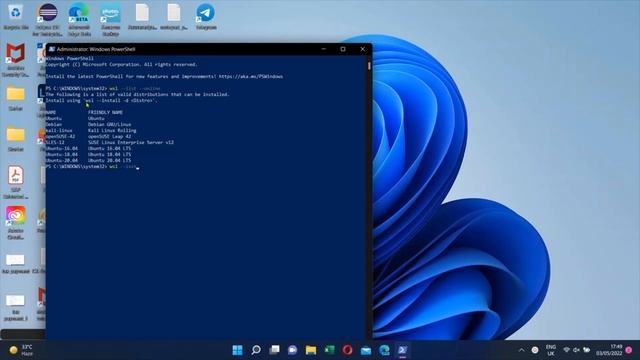
Task: Click the current 'wsl' prompt input line
Action: pyautogui.click(x=93, y=167)
